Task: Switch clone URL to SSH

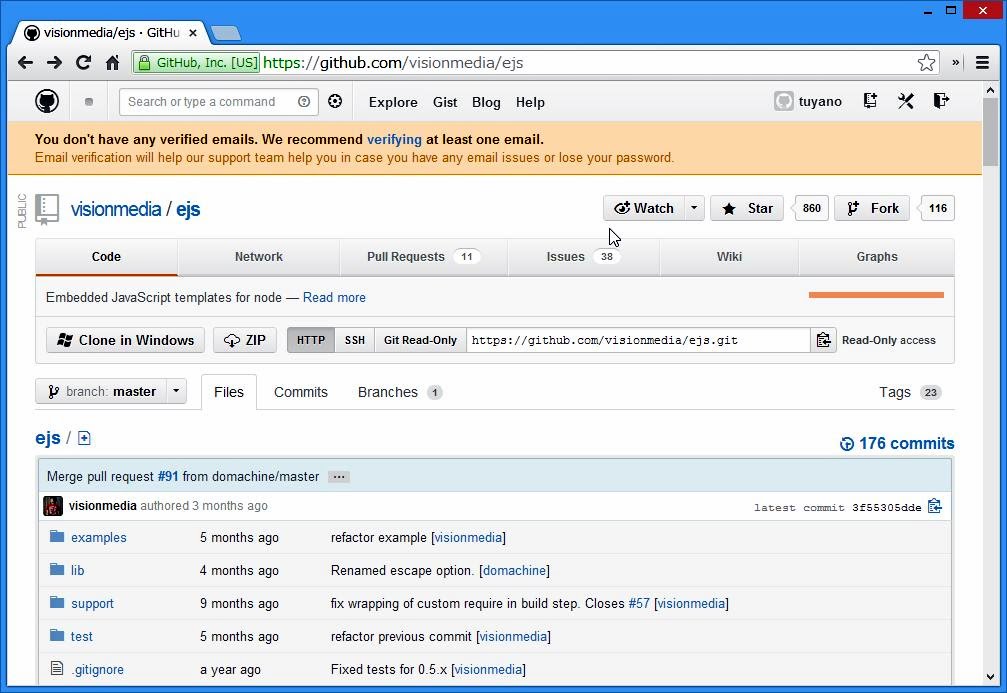Action: pos(355,340)
